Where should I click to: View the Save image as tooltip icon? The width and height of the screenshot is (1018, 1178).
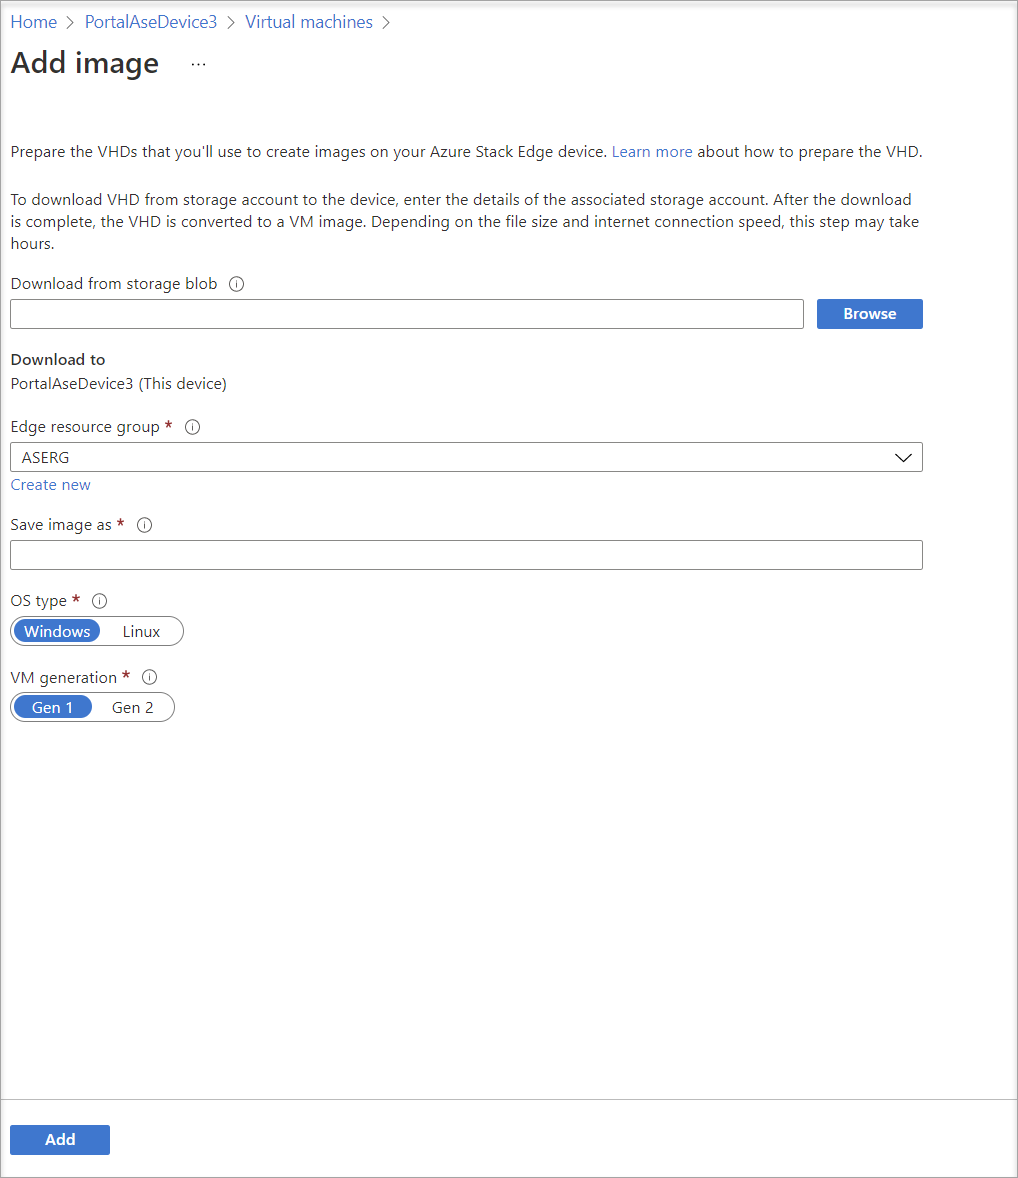144,524
